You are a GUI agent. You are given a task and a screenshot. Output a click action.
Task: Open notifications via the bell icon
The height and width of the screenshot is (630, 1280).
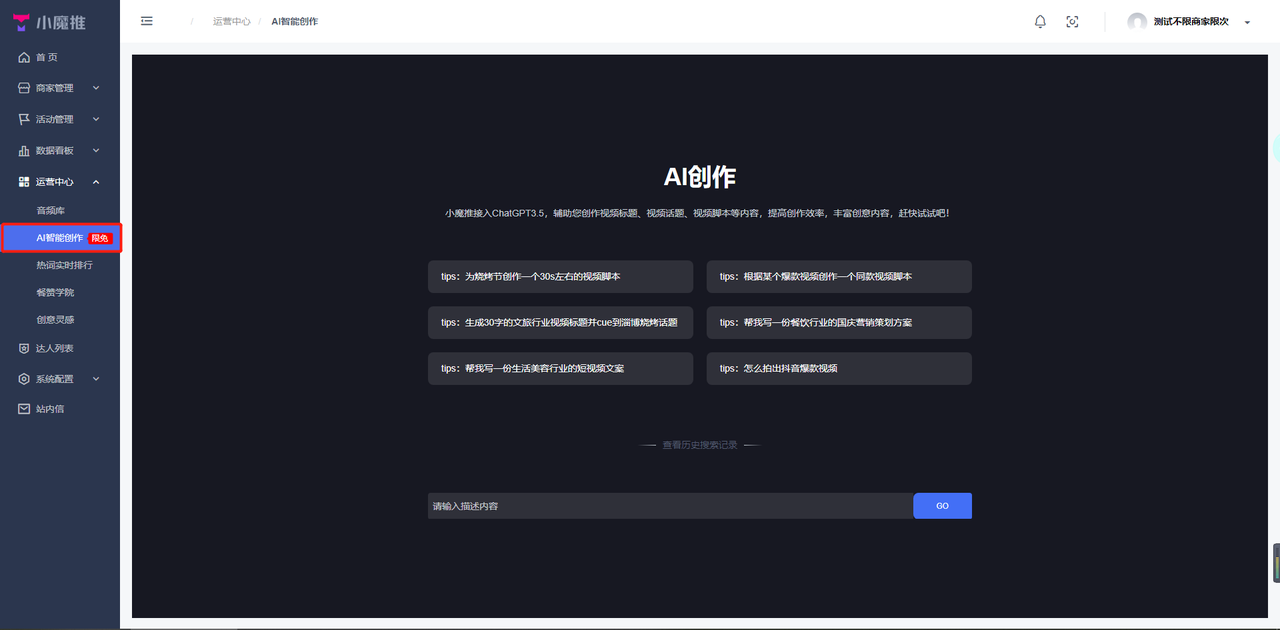point(1040,21)
